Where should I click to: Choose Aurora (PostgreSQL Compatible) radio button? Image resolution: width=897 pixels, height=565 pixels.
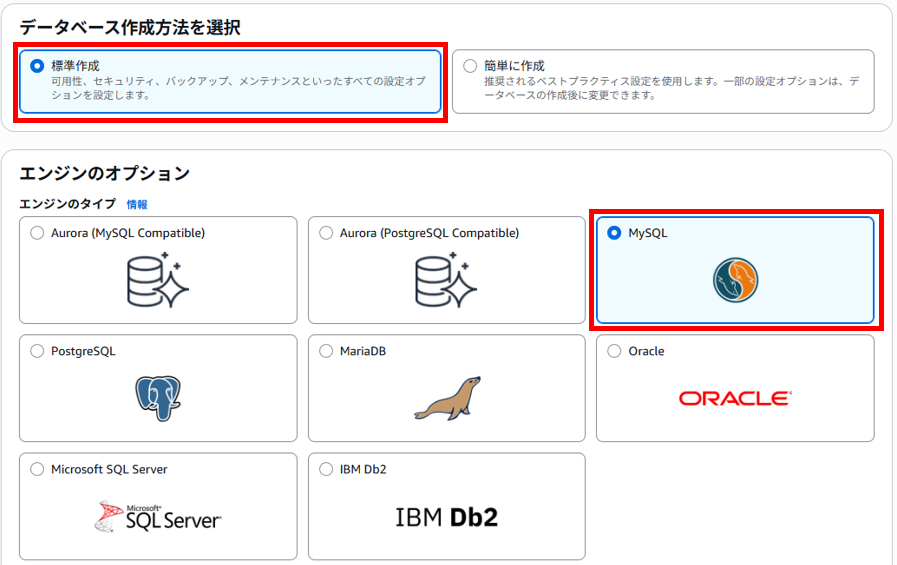[326, 233]
